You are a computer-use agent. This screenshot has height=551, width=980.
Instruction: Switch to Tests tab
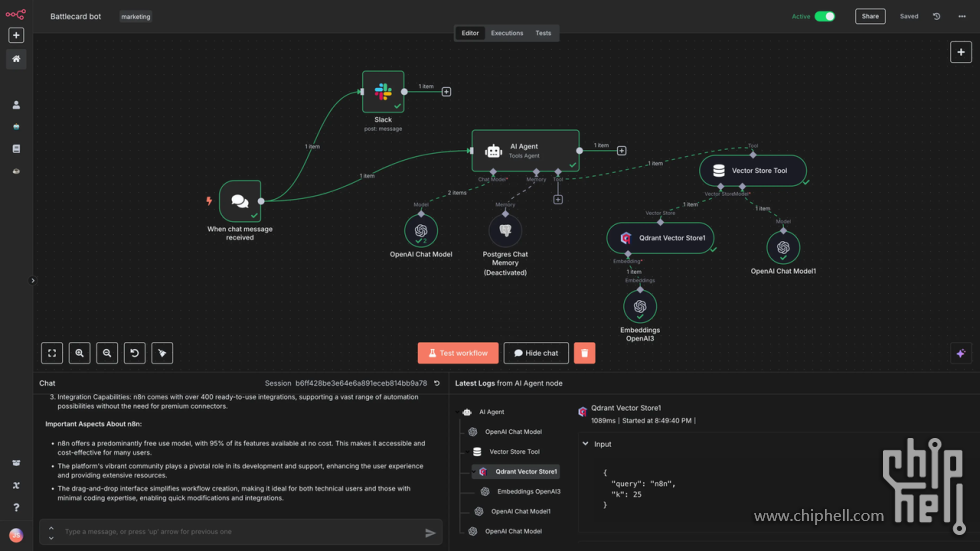coord(543,33)
